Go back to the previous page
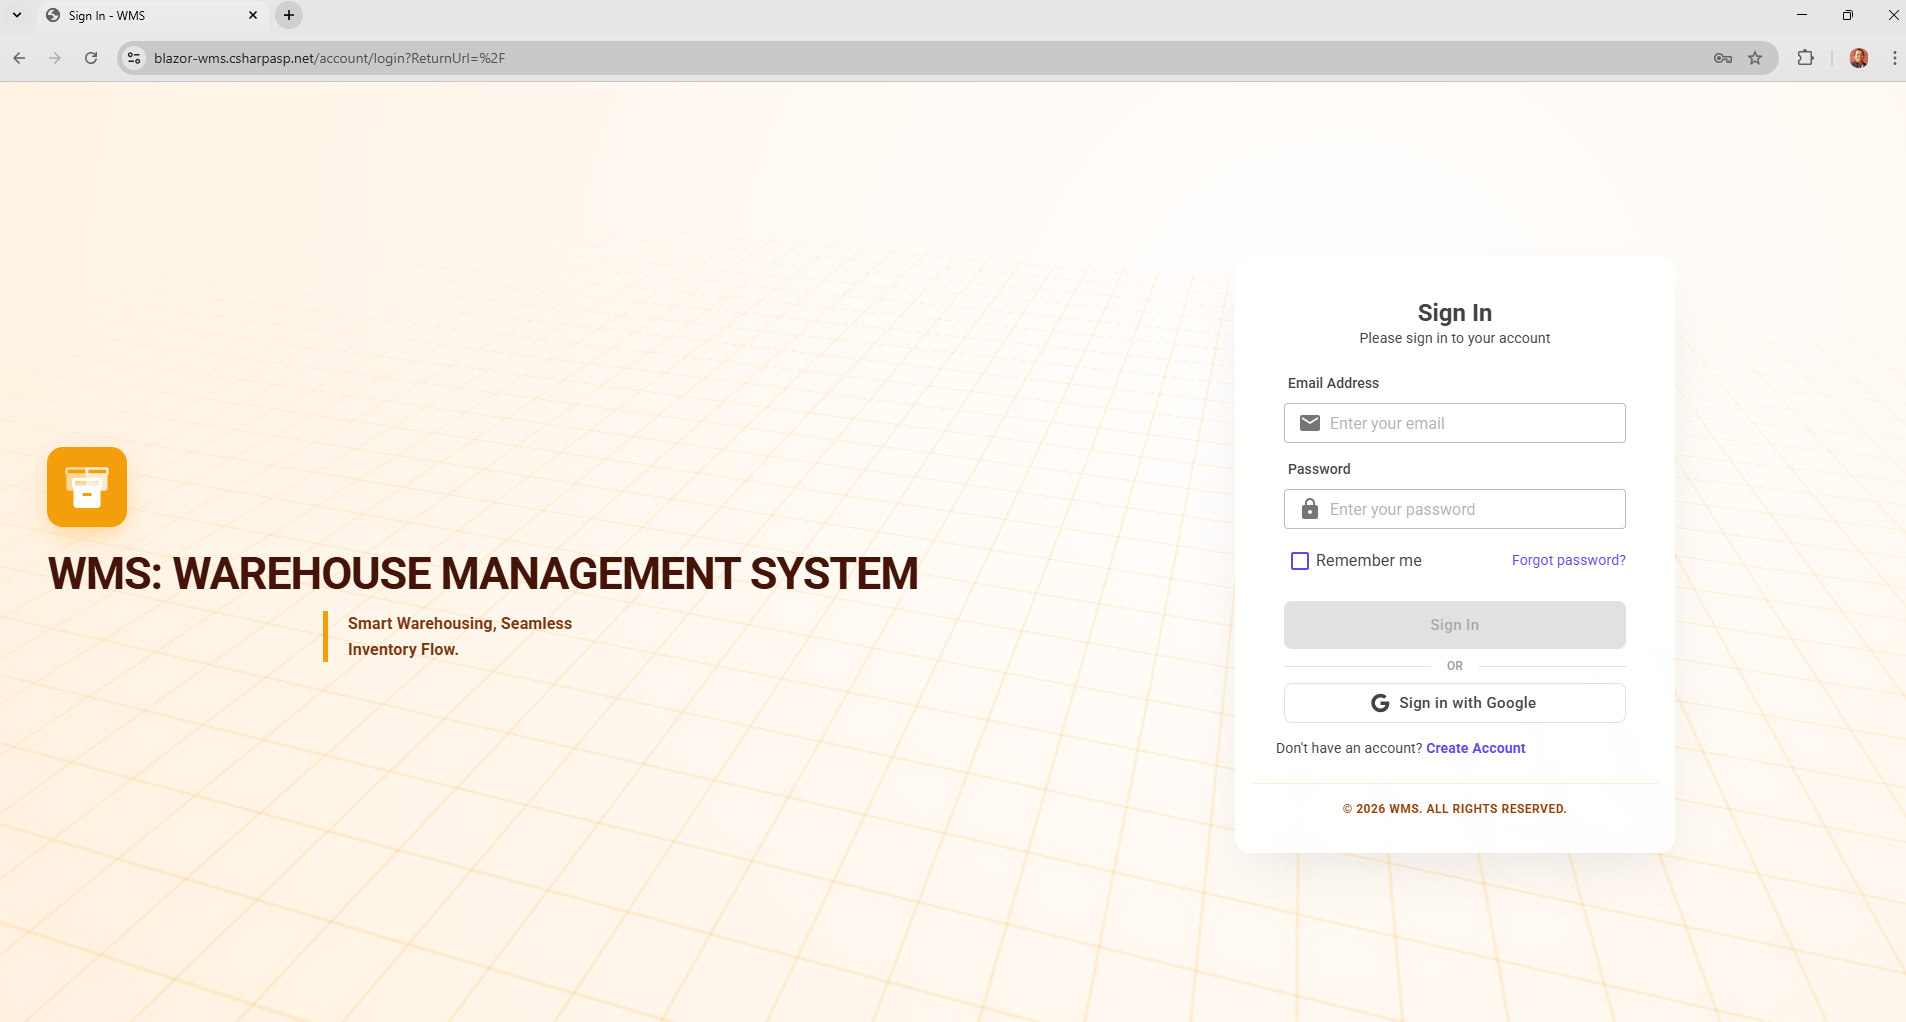This screenshot has width=1906, height=1022. [19, 58]
